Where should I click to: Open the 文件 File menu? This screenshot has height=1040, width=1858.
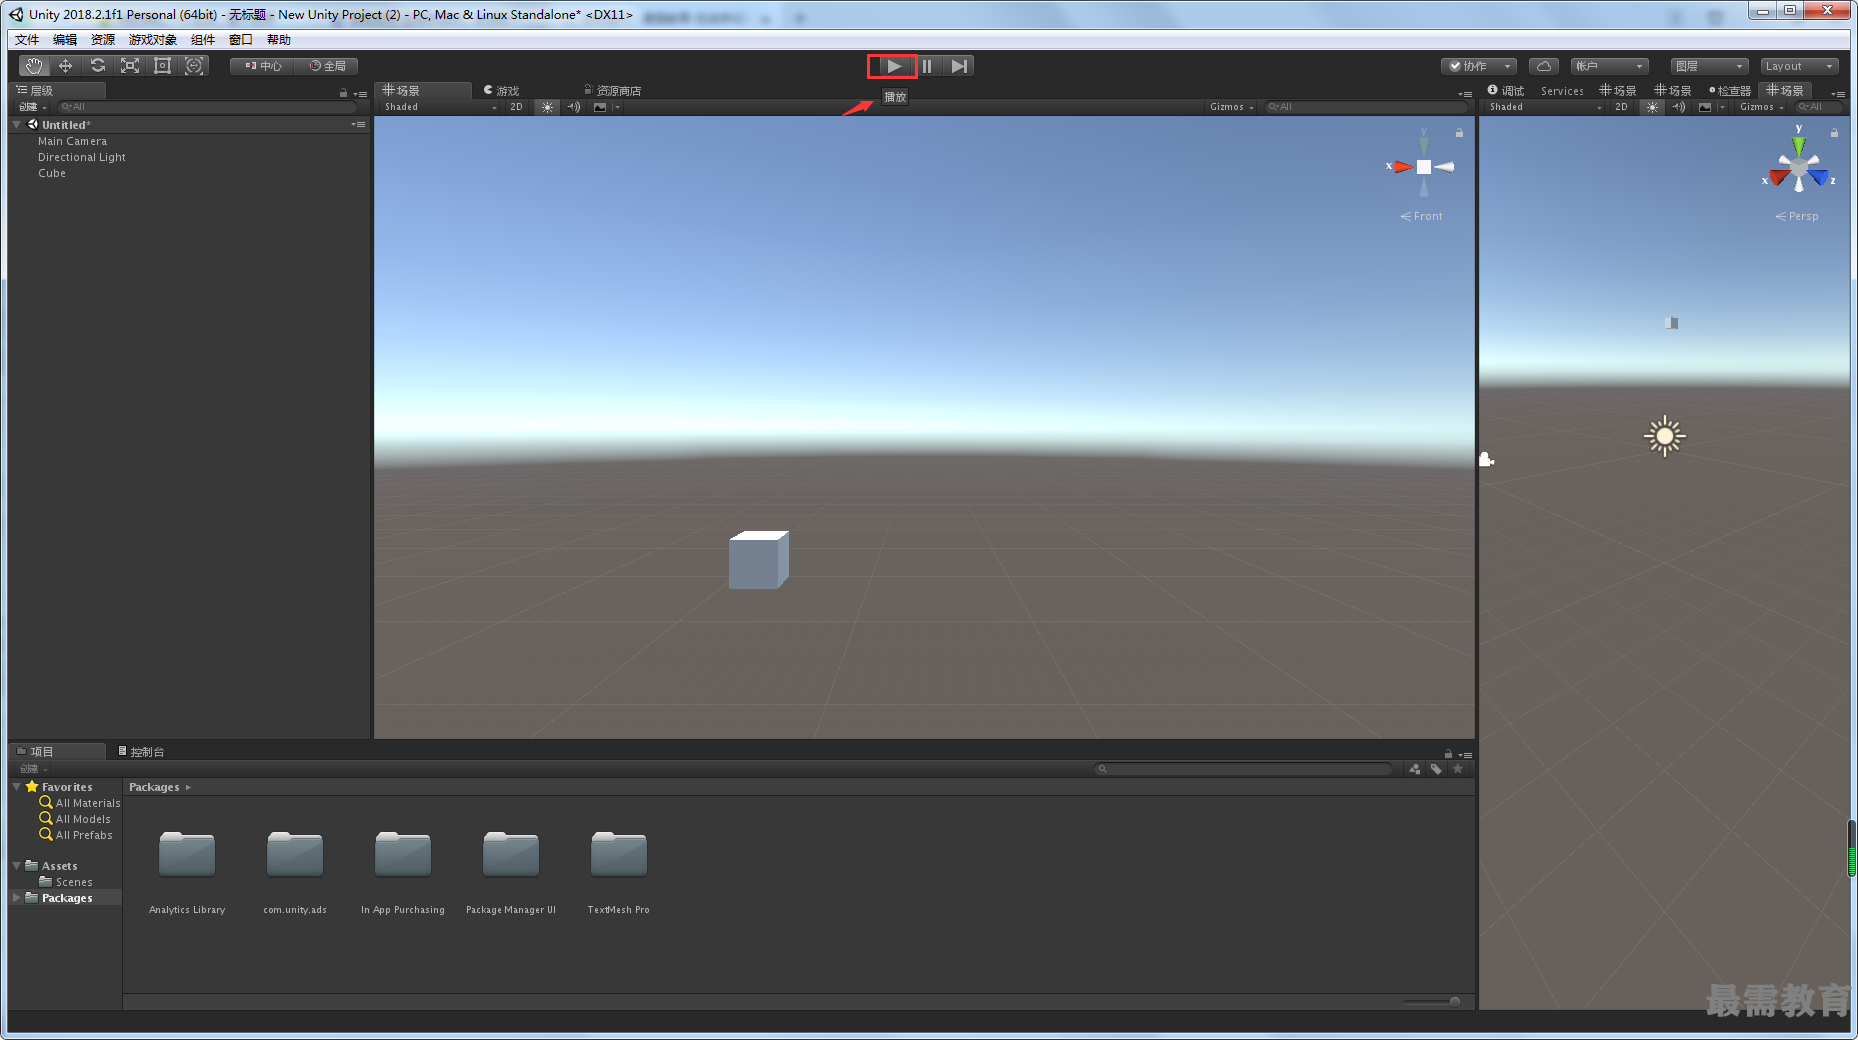click(x=27, y=40)
